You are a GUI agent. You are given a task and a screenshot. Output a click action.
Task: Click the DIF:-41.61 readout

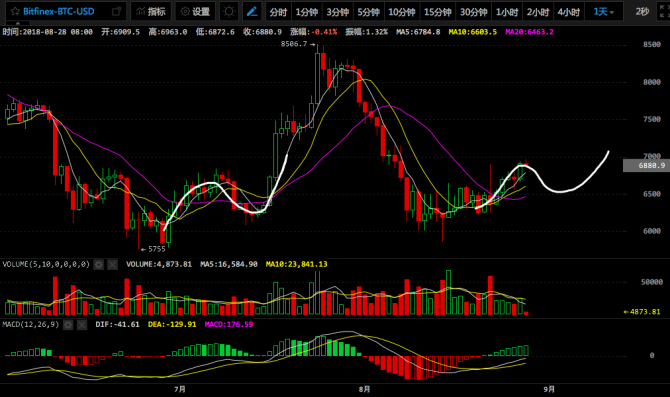pos(117,325)
